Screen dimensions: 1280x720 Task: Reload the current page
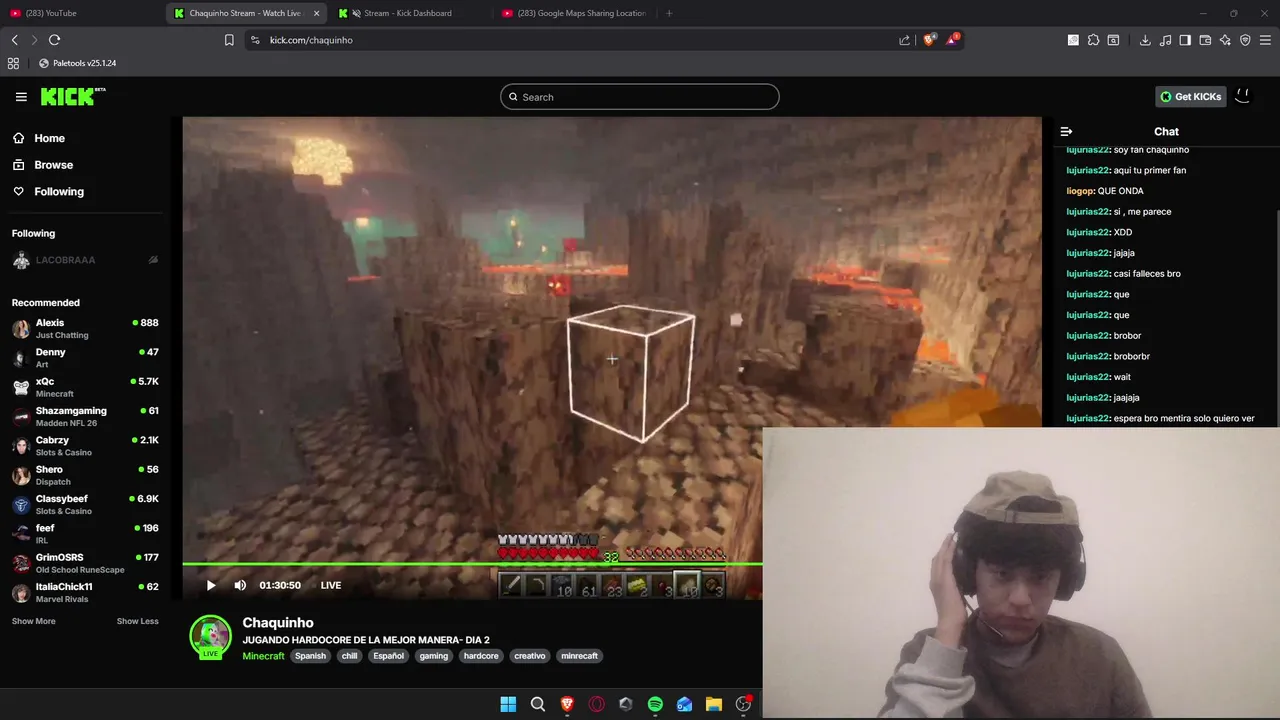tap(54, 40)
